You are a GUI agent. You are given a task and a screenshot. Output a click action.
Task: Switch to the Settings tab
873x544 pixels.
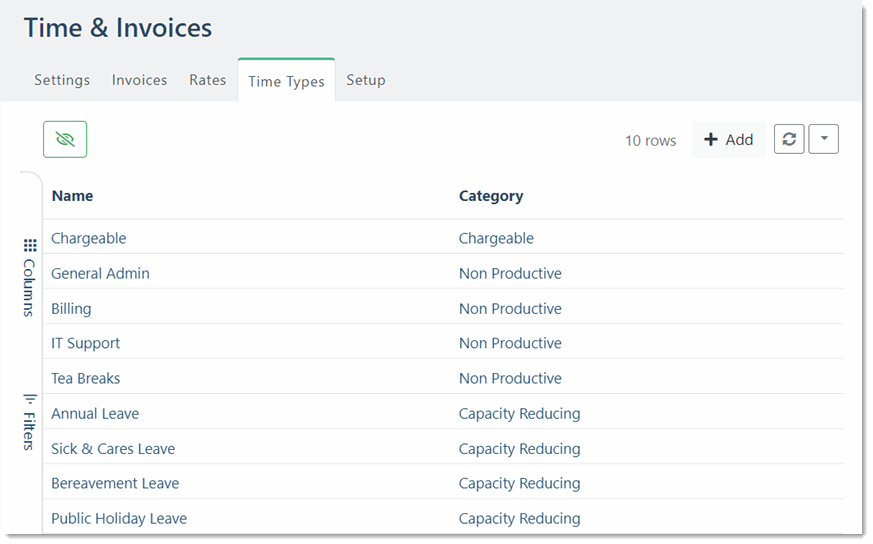coord(62,80)
